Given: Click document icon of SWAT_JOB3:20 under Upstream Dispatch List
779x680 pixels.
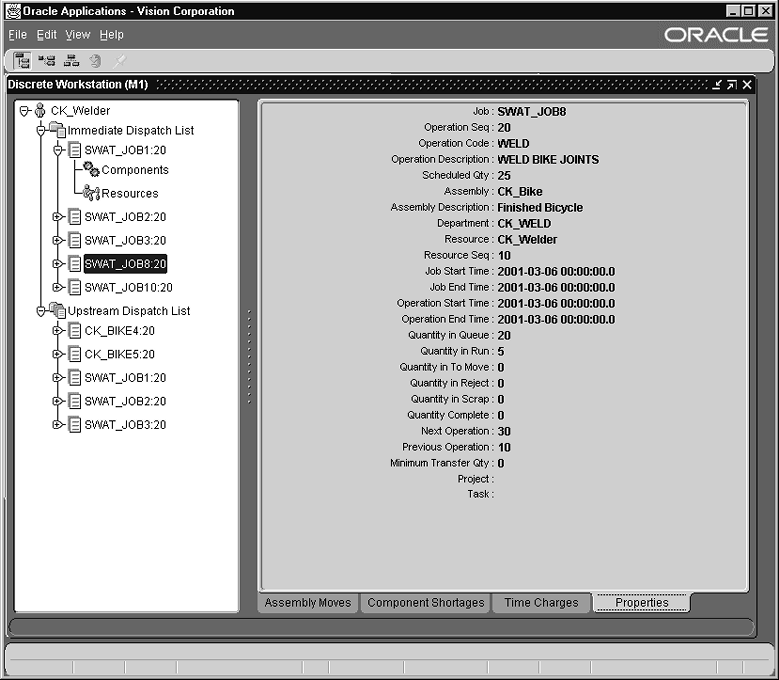Looking at the screenshot, I should point(75,425).
